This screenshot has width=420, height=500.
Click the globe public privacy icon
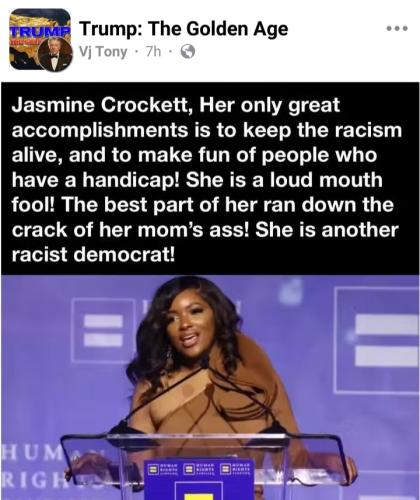[188, 52]
